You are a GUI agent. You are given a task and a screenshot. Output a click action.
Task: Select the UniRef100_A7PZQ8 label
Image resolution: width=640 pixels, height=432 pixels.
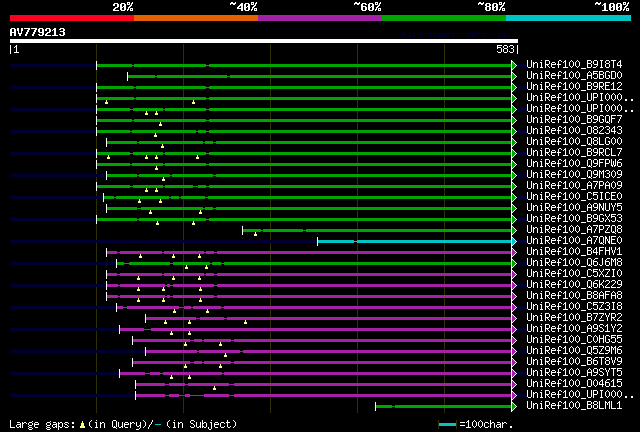(x=574, y=229)
